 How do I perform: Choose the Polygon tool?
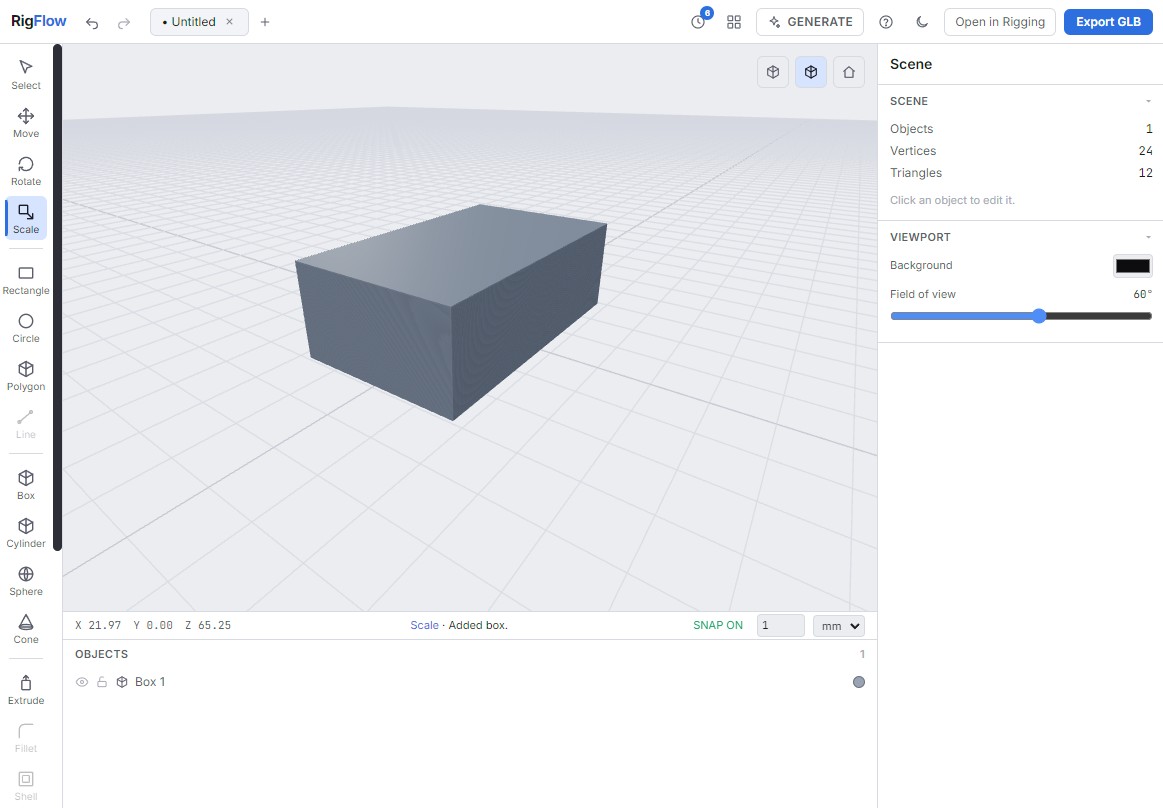26,375
